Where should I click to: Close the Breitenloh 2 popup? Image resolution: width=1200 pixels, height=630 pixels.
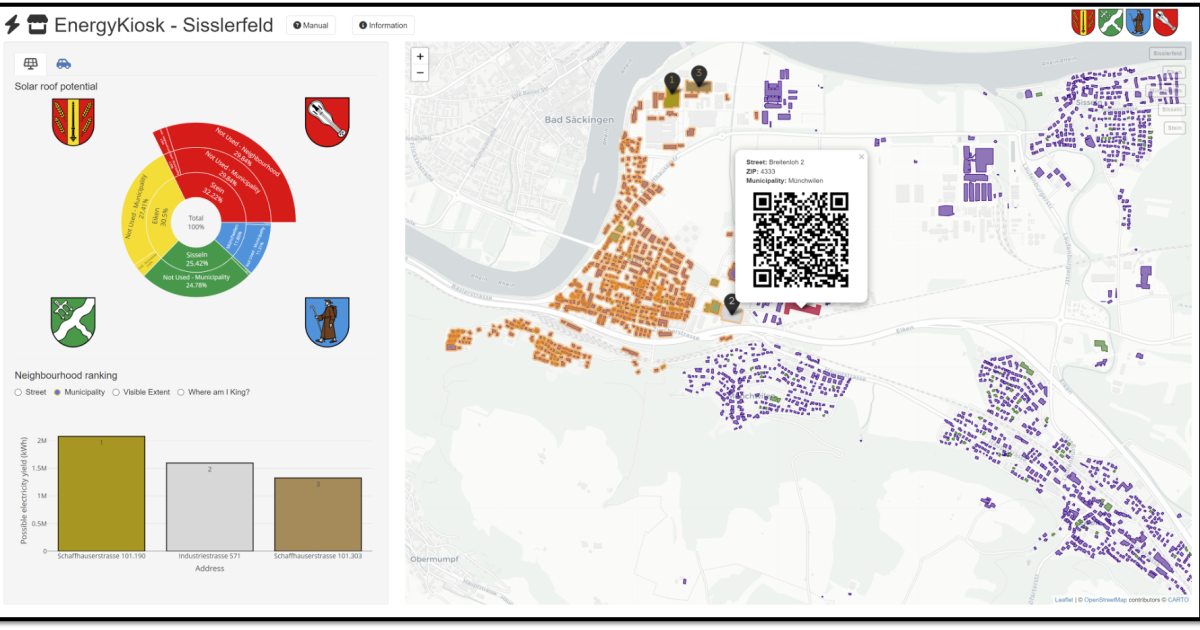pos(861,157)
